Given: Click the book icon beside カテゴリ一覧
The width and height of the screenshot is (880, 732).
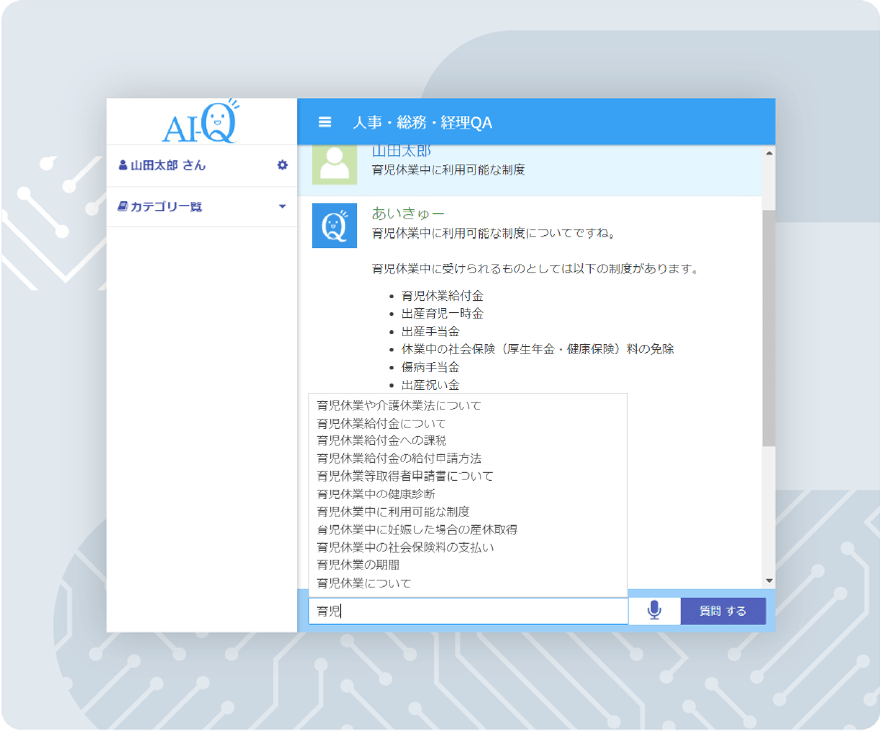Looking at the screenshot, I should point(123,207).
